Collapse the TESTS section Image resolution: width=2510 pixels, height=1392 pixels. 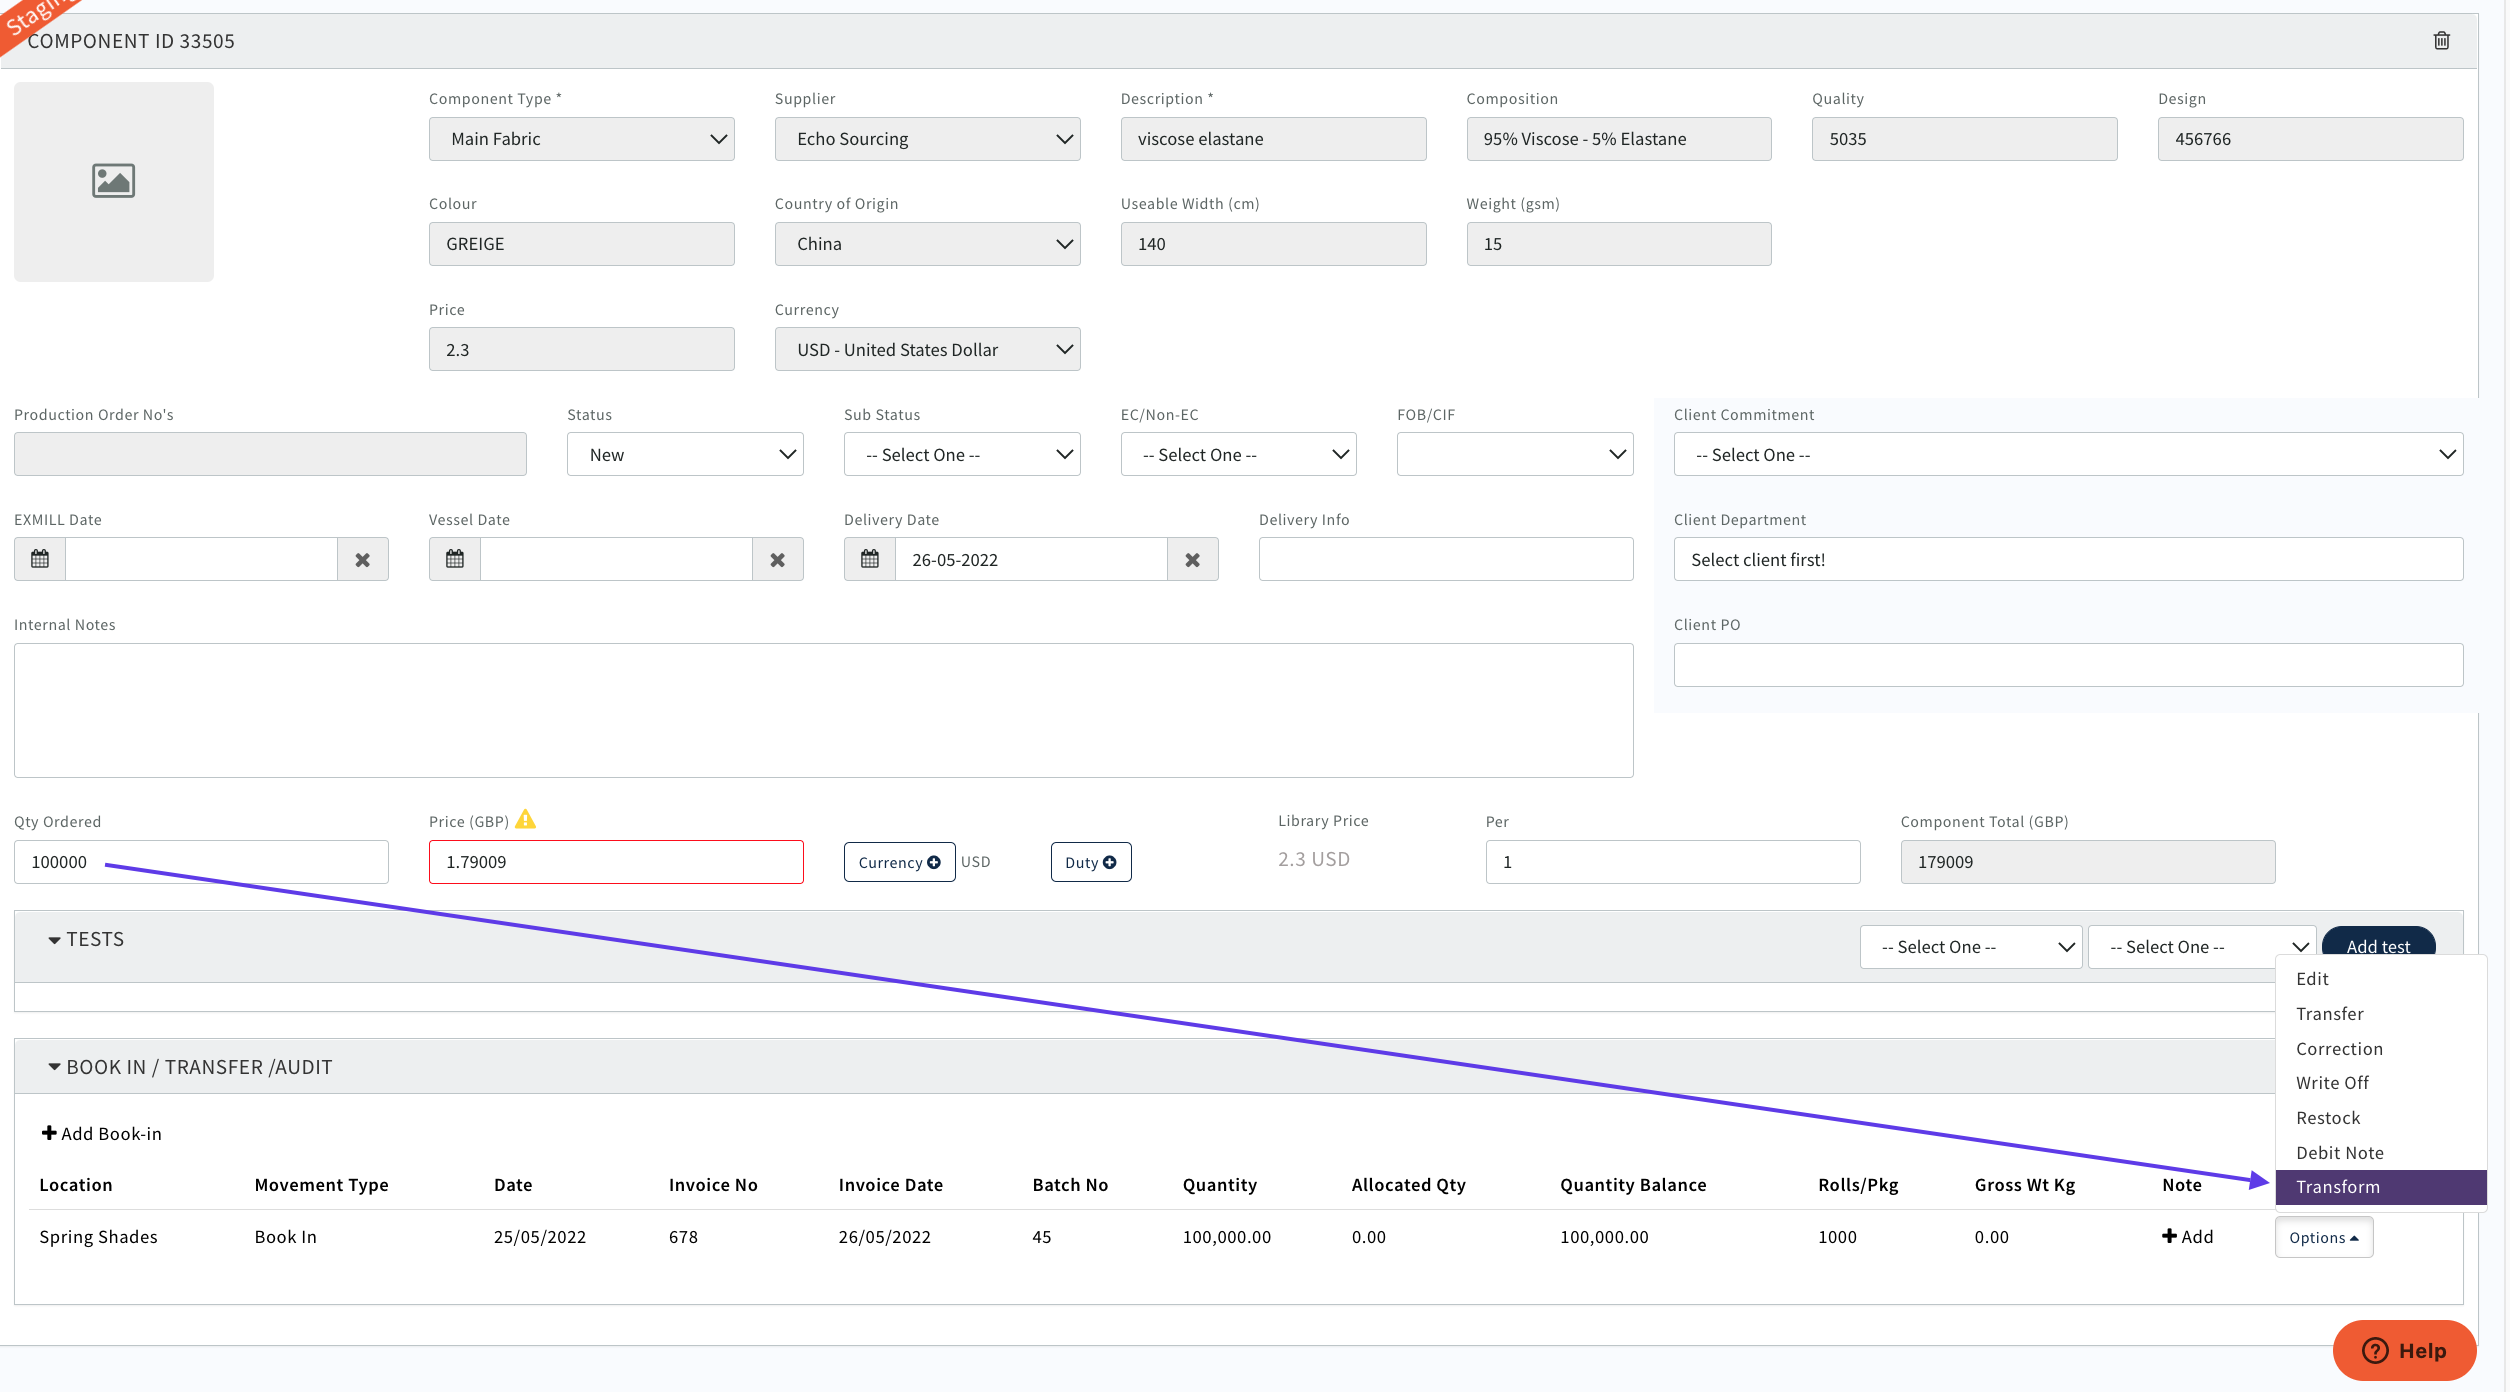pos(86,939)
